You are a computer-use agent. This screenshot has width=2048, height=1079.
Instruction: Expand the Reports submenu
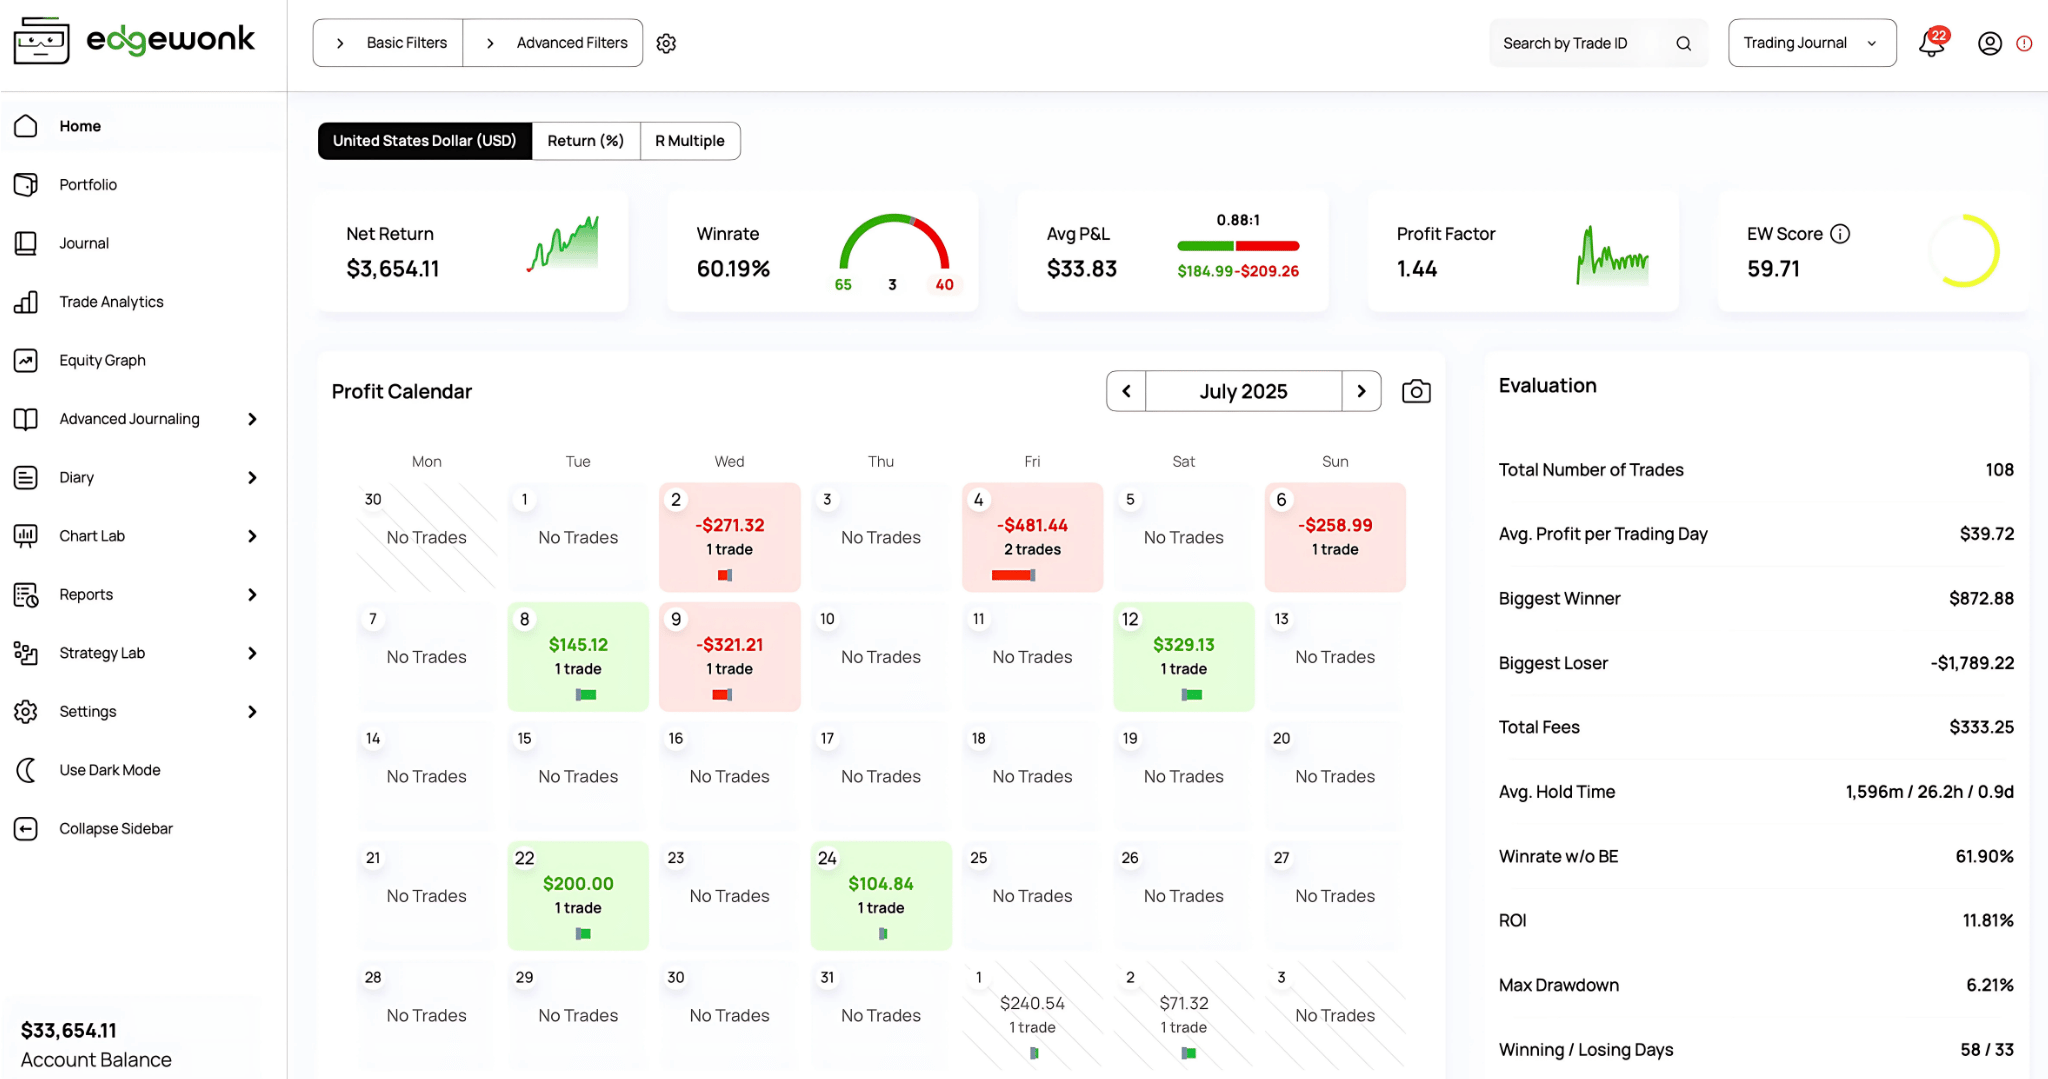tap(86, 594)
